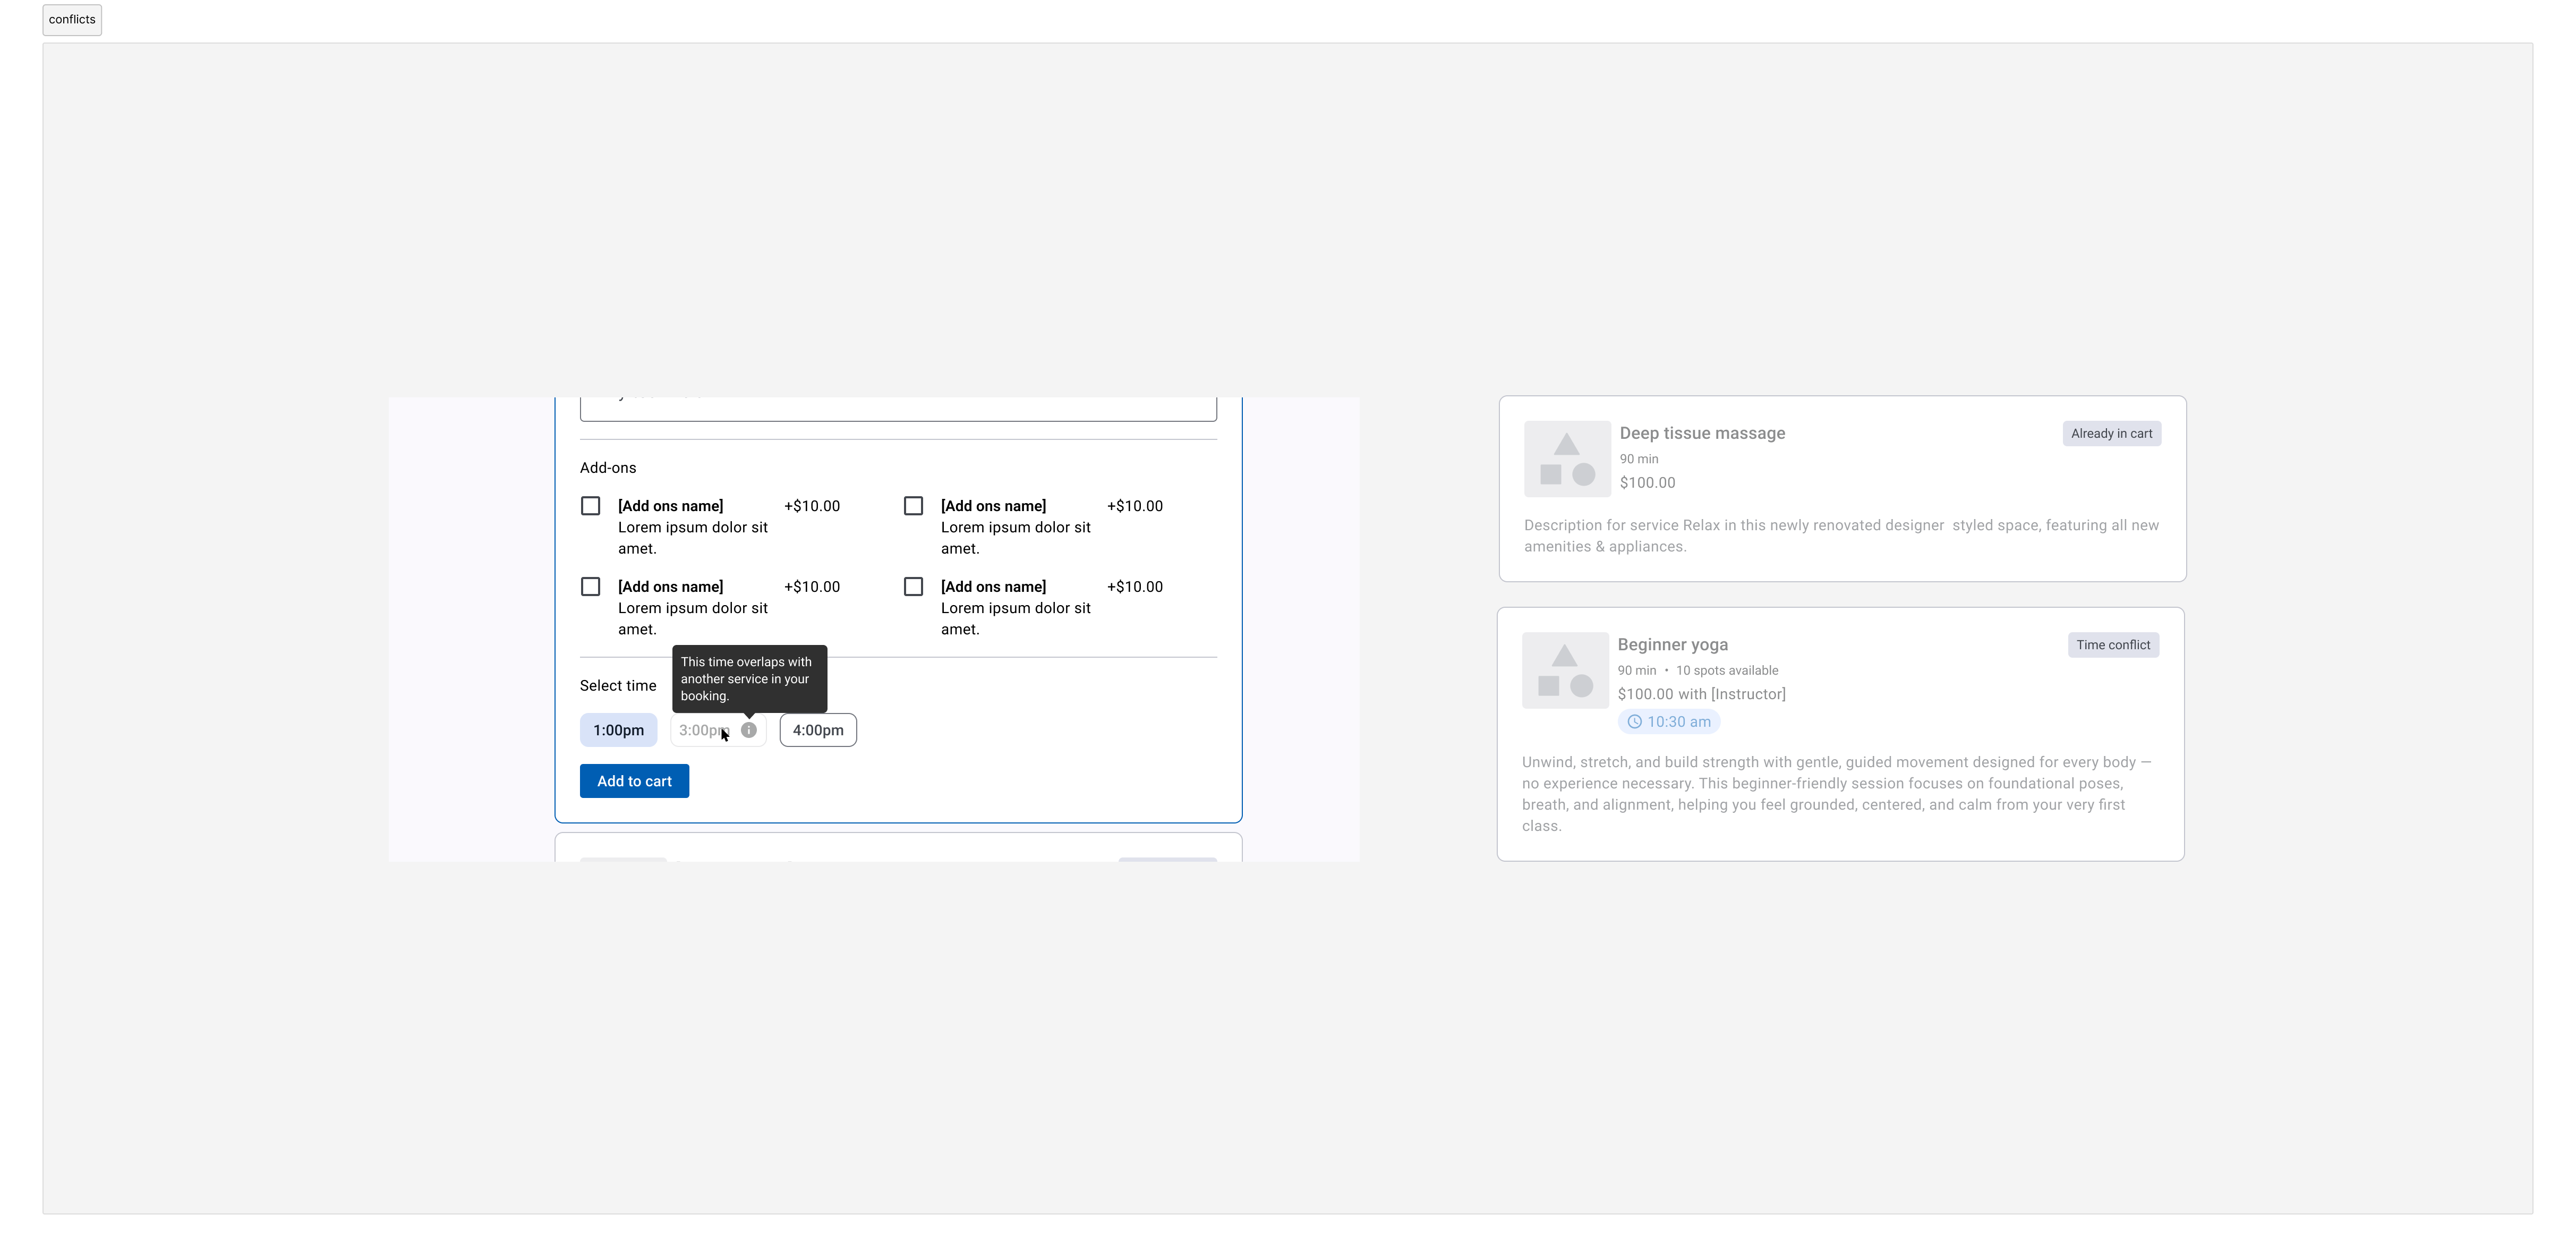
Task: Check the second add-on checkbox in top row
Action: tap(913, 506)
